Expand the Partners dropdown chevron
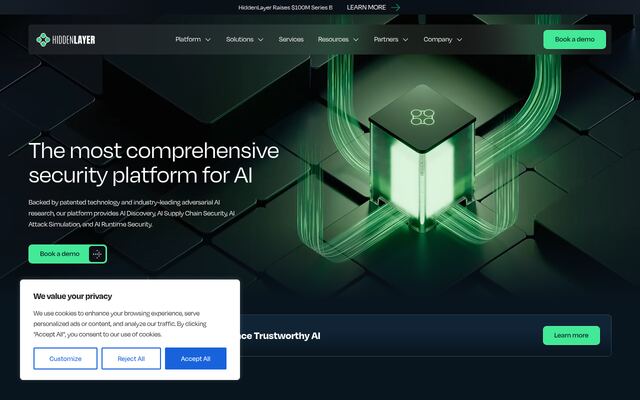The height and width of the screenshot is (400, 640). tap(405, 40)
